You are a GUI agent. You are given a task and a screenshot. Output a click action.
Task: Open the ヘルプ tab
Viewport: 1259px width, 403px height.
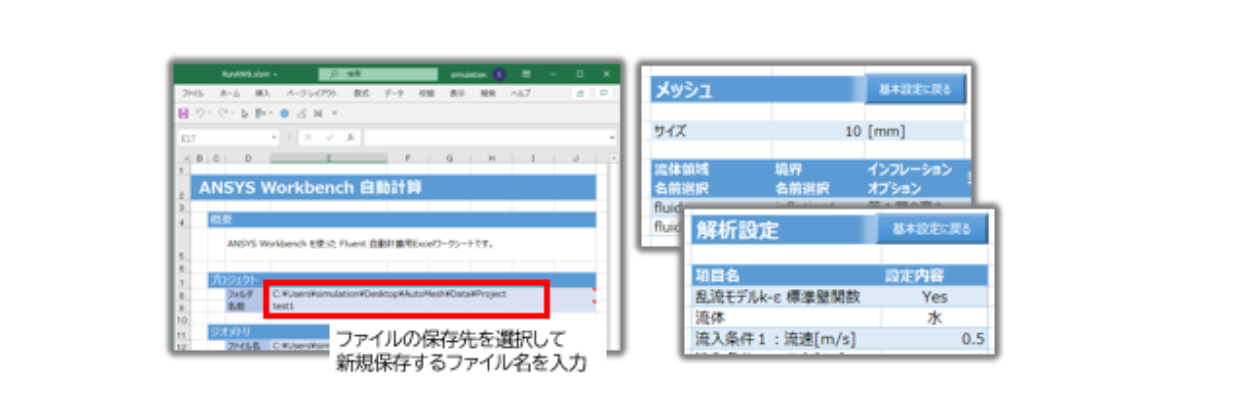[x=520, y=93]
